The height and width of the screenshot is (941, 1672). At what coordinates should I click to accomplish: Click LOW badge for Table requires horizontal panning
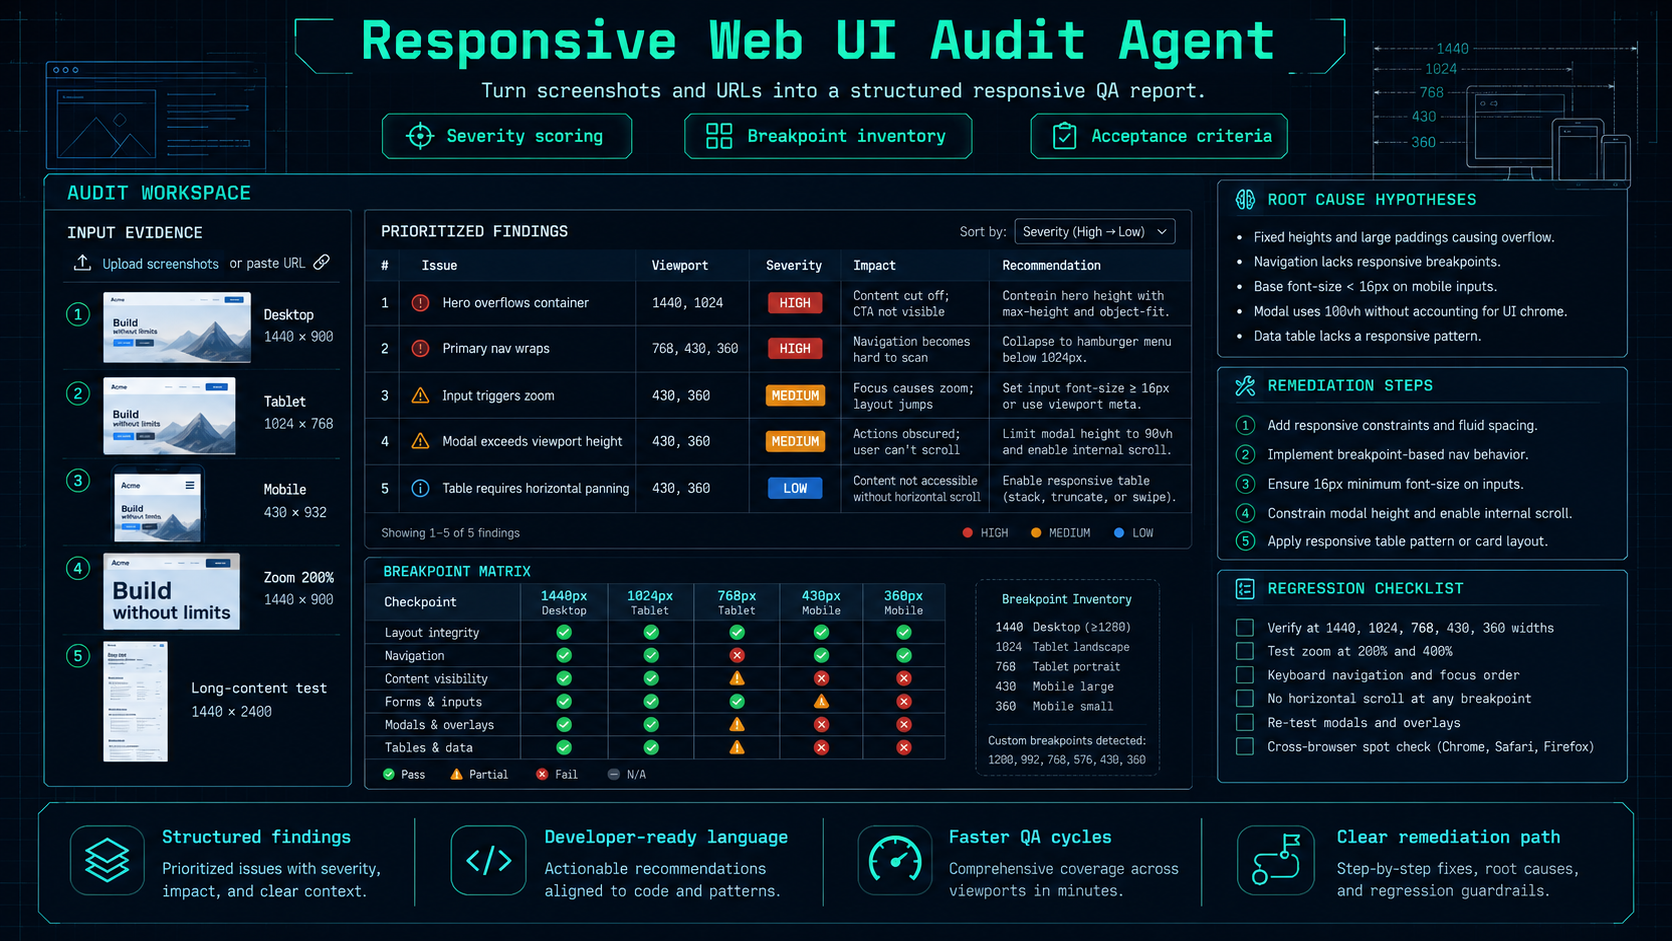795,489
